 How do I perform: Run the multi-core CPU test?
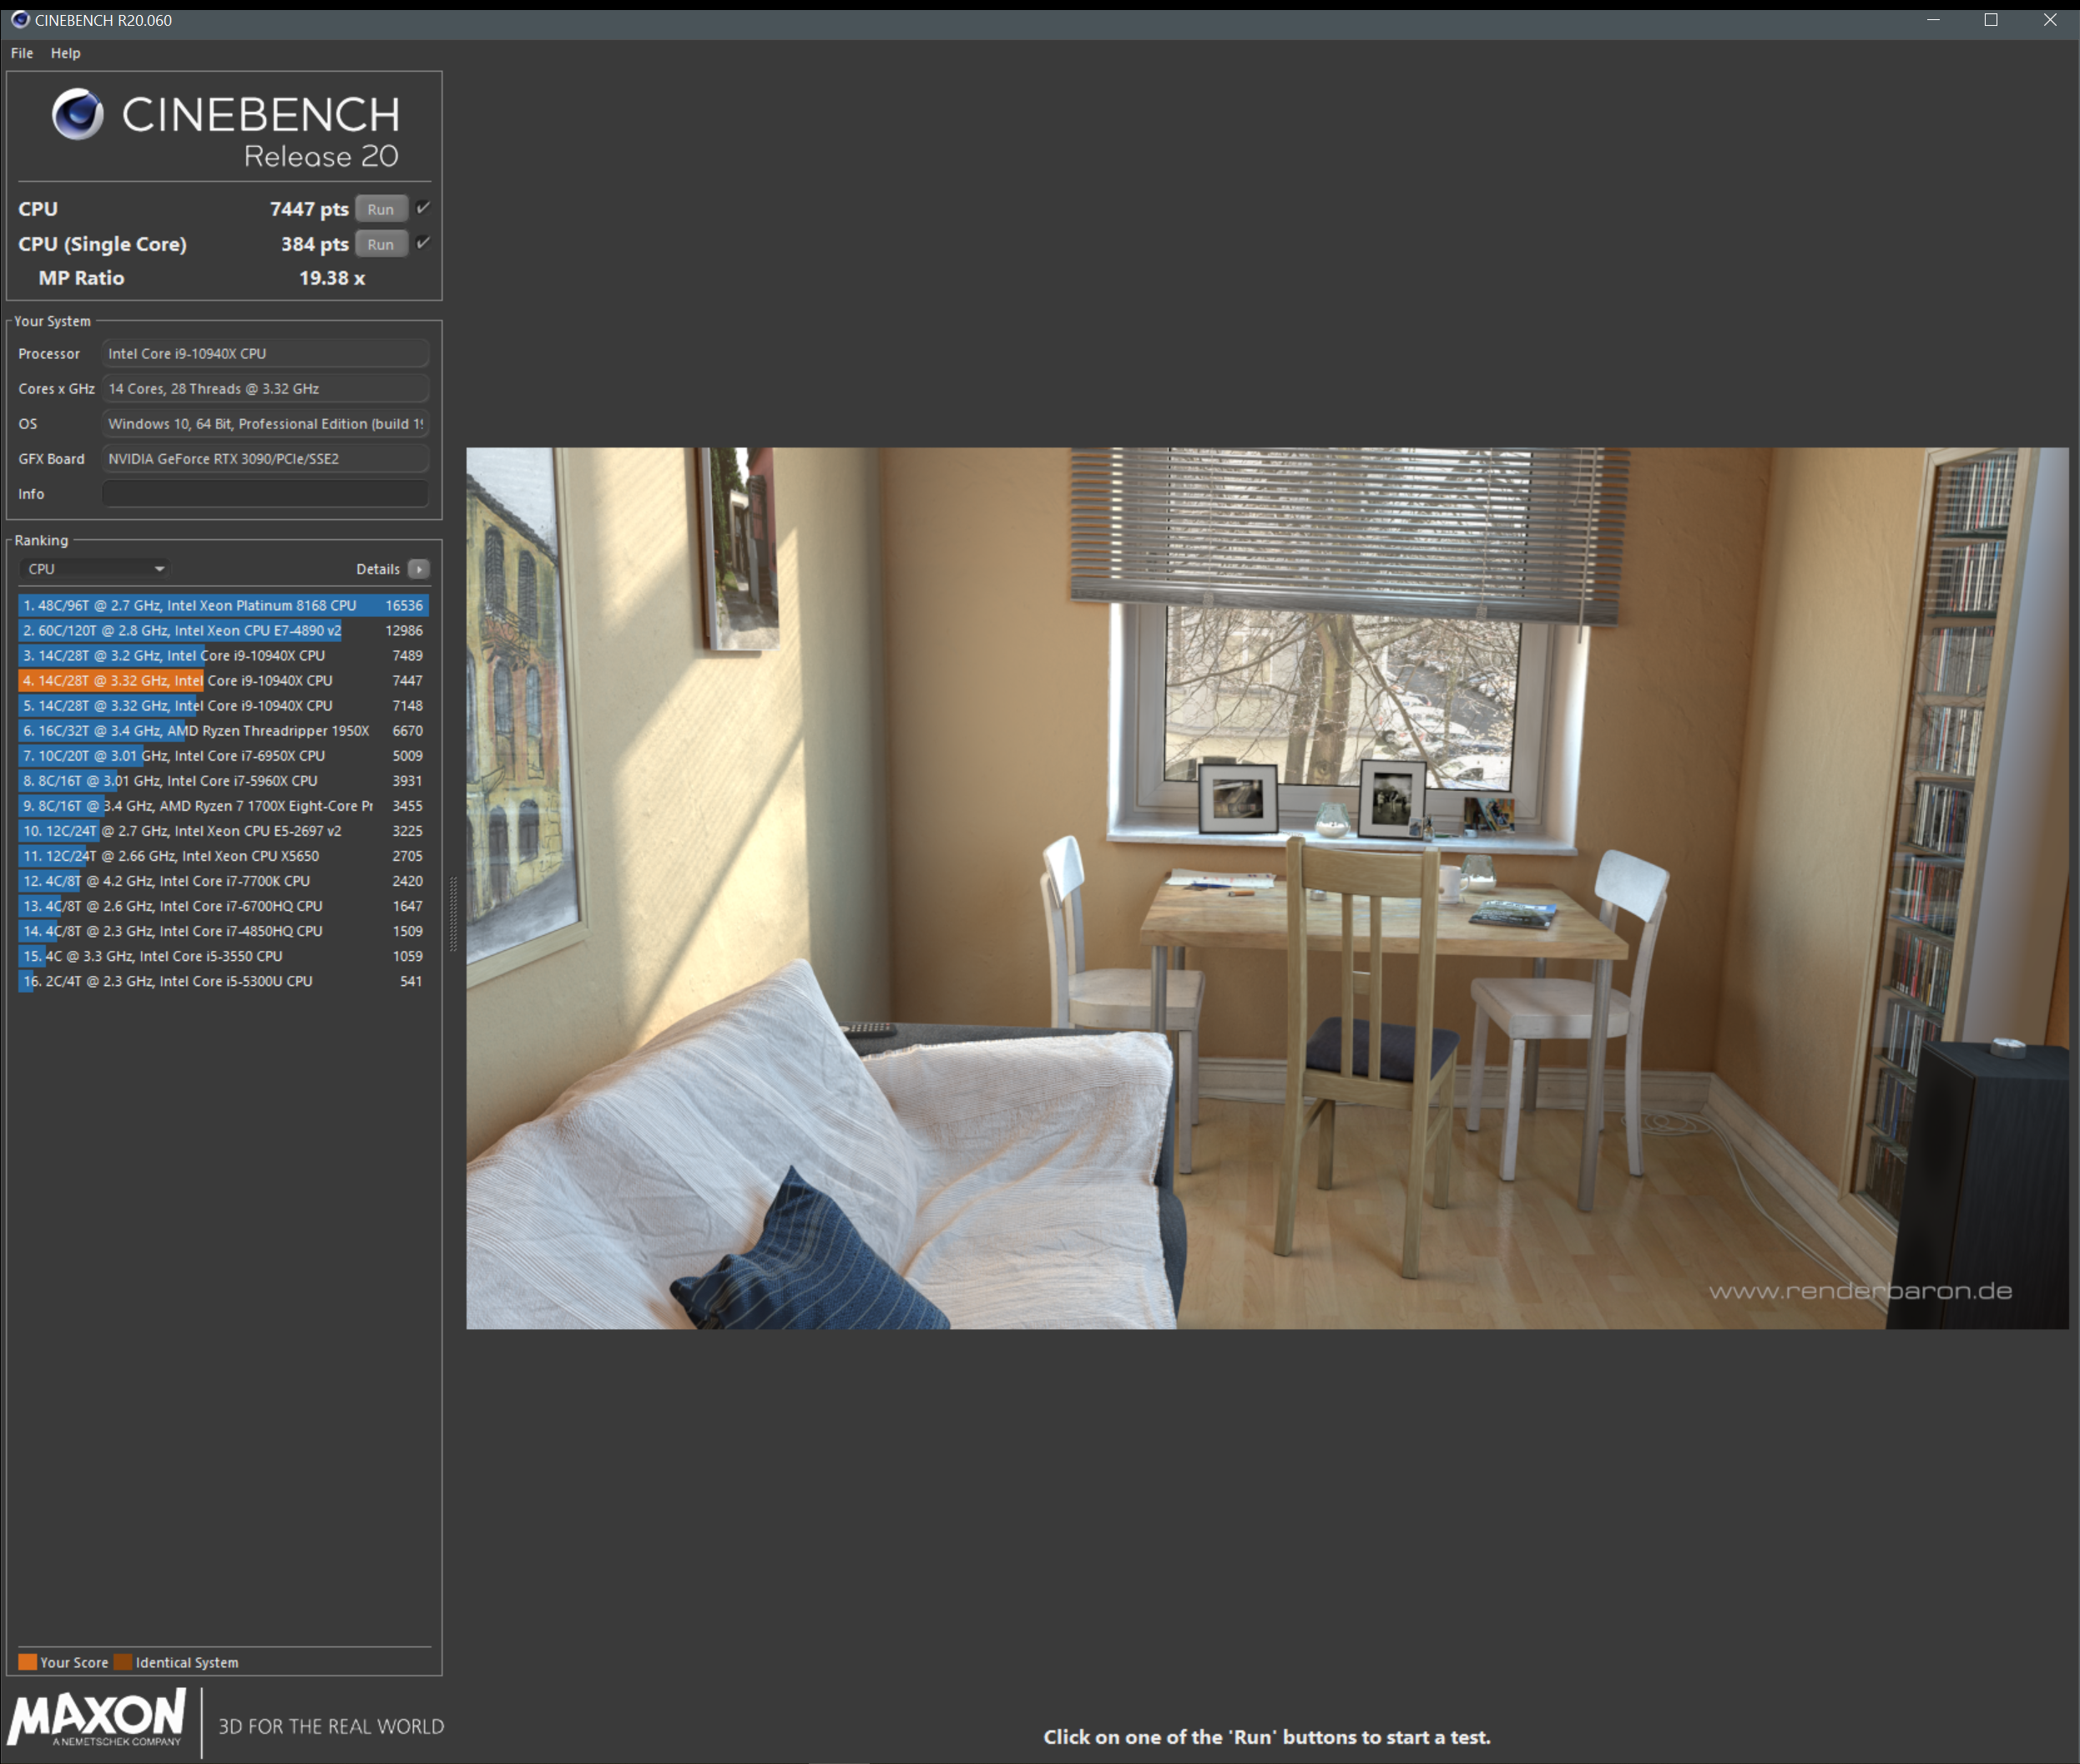[x=381, y=209]
